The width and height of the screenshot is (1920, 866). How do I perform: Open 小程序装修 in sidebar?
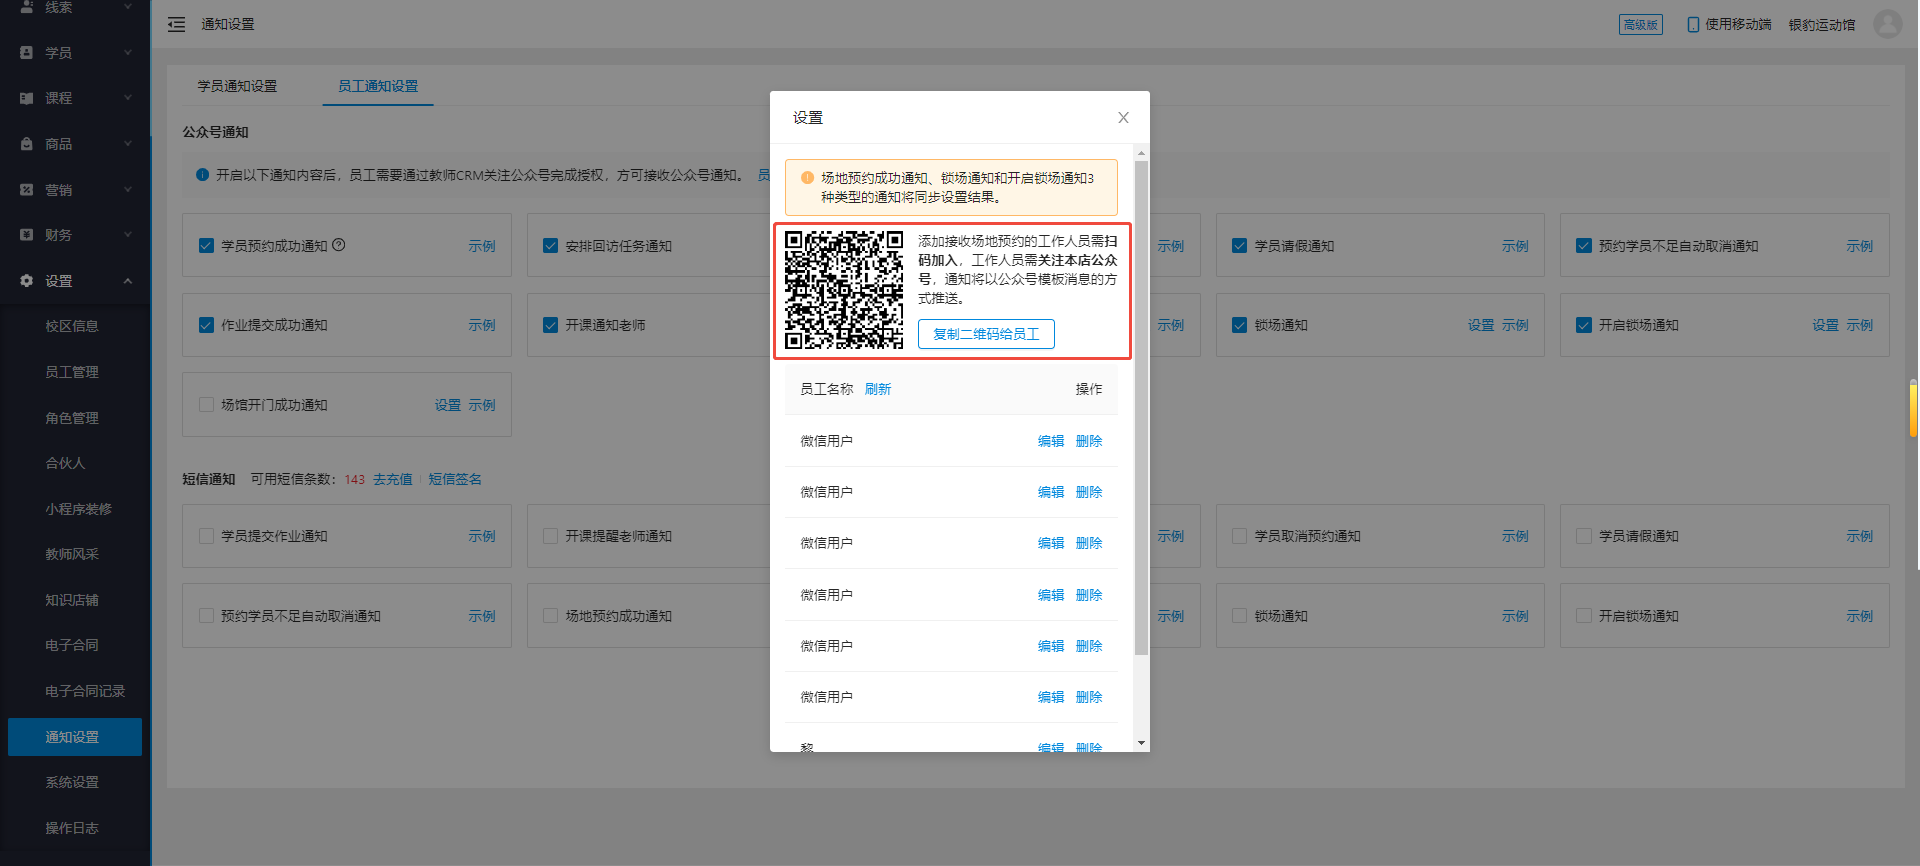coord(78,509)
